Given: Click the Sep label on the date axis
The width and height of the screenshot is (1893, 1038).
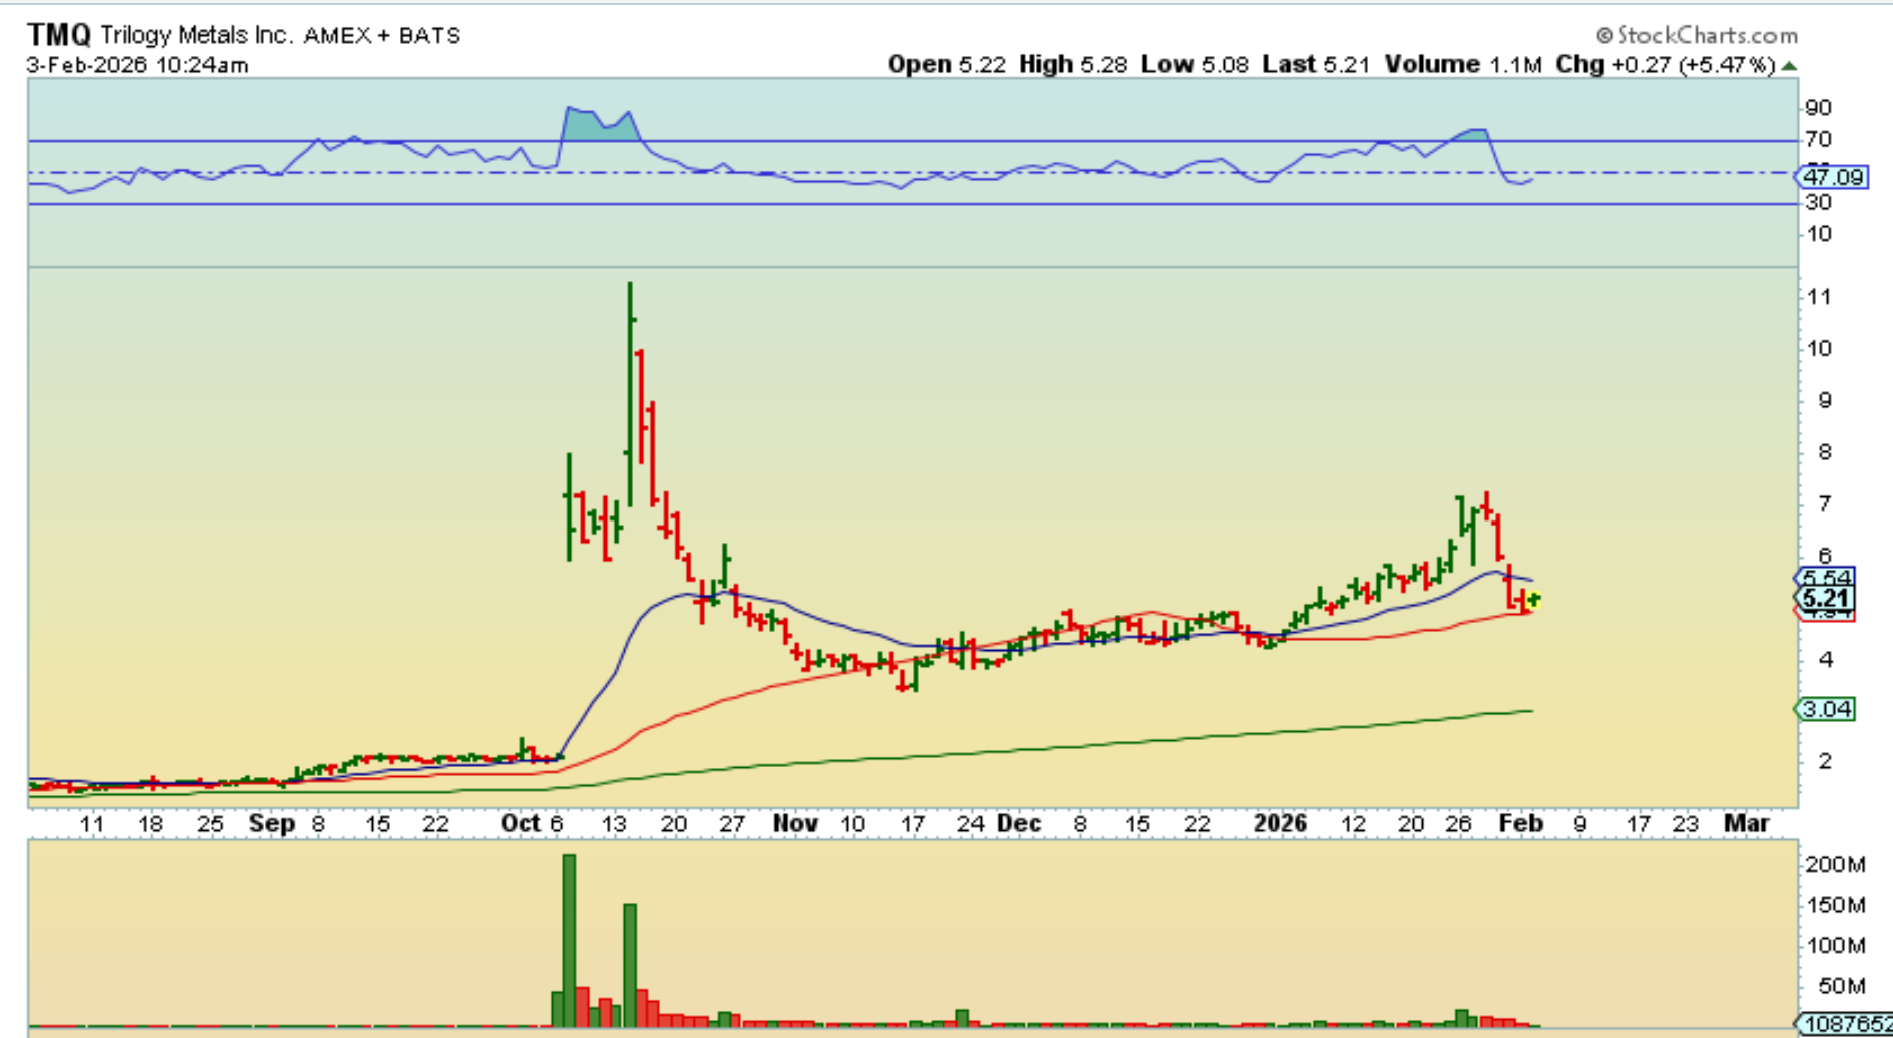Looking at the screenshot, I should click(x=272, y=823).
